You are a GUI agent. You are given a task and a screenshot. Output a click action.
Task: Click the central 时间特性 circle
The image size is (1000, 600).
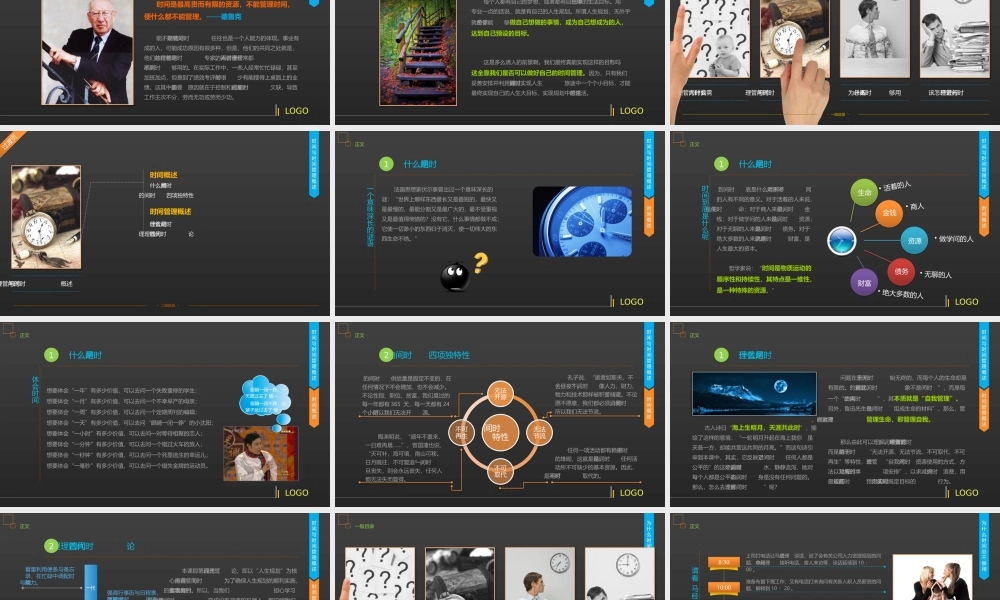click(x=500, y=432)
